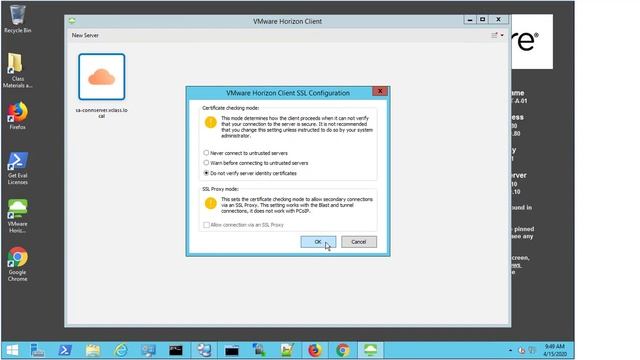The width and height of the screenshot is (640, 360).
Task: Click the VMware Horizon Client taskbar icon
Action: tap(370, 350)
